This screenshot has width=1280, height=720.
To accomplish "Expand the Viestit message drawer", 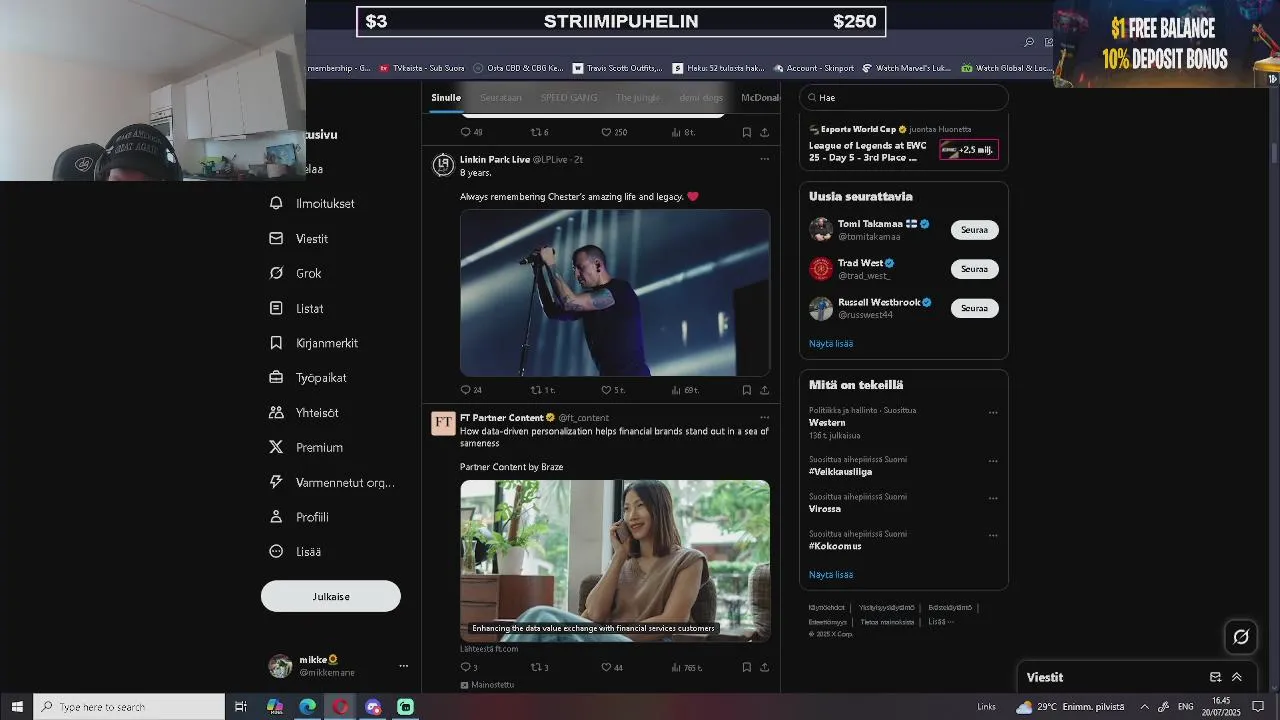I will [1236, 677].
